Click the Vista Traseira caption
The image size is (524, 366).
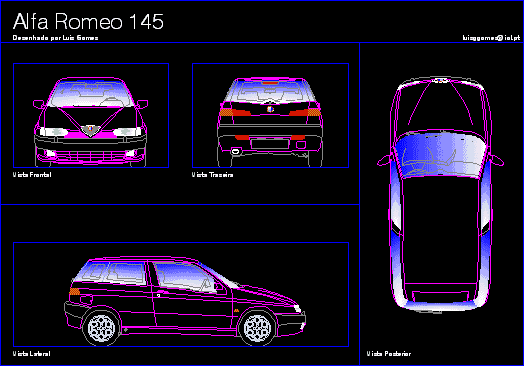[213, 175]
